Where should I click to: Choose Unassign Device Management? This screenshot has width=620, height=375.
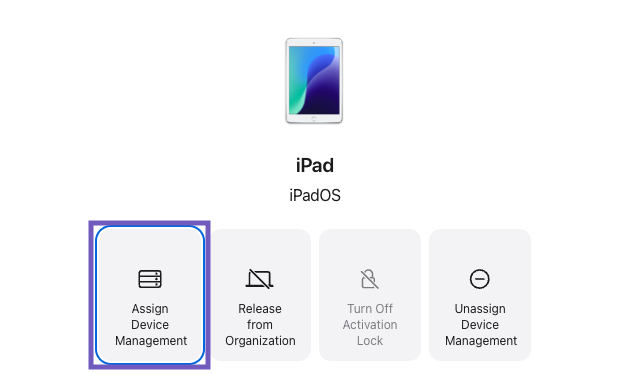coord(480,295)
